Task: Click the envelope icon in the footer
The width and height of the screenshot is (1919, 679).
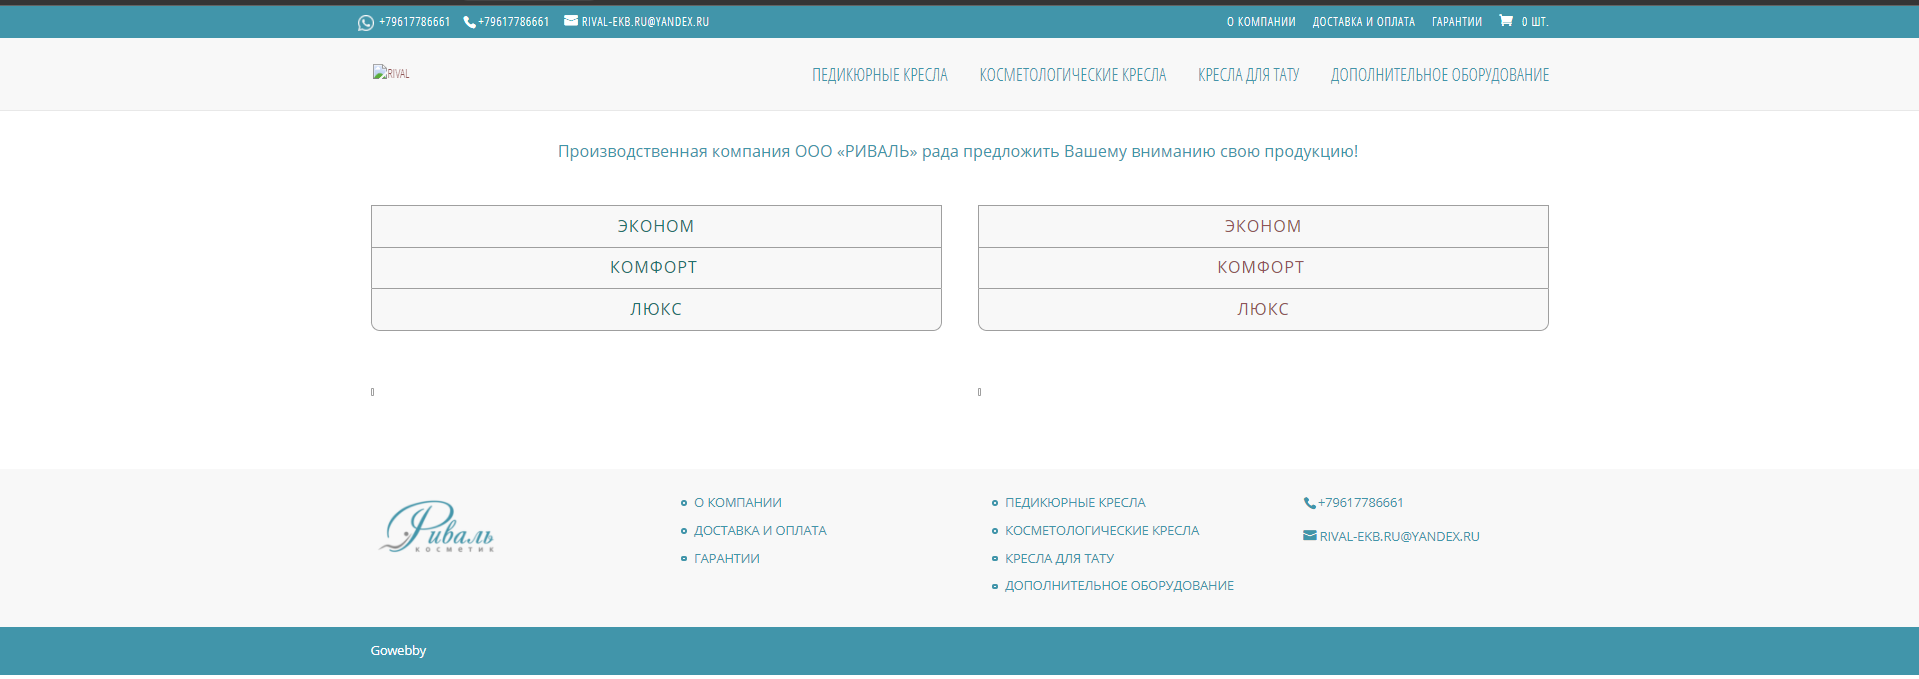Action: click(x=1310, y=536)
